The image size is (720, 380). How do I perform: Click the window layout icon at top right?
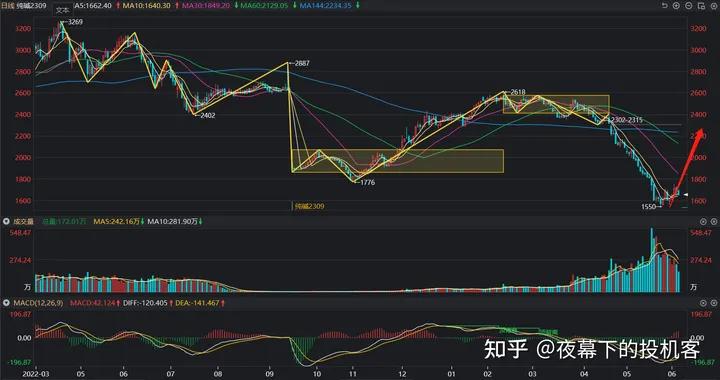point(701,6)
